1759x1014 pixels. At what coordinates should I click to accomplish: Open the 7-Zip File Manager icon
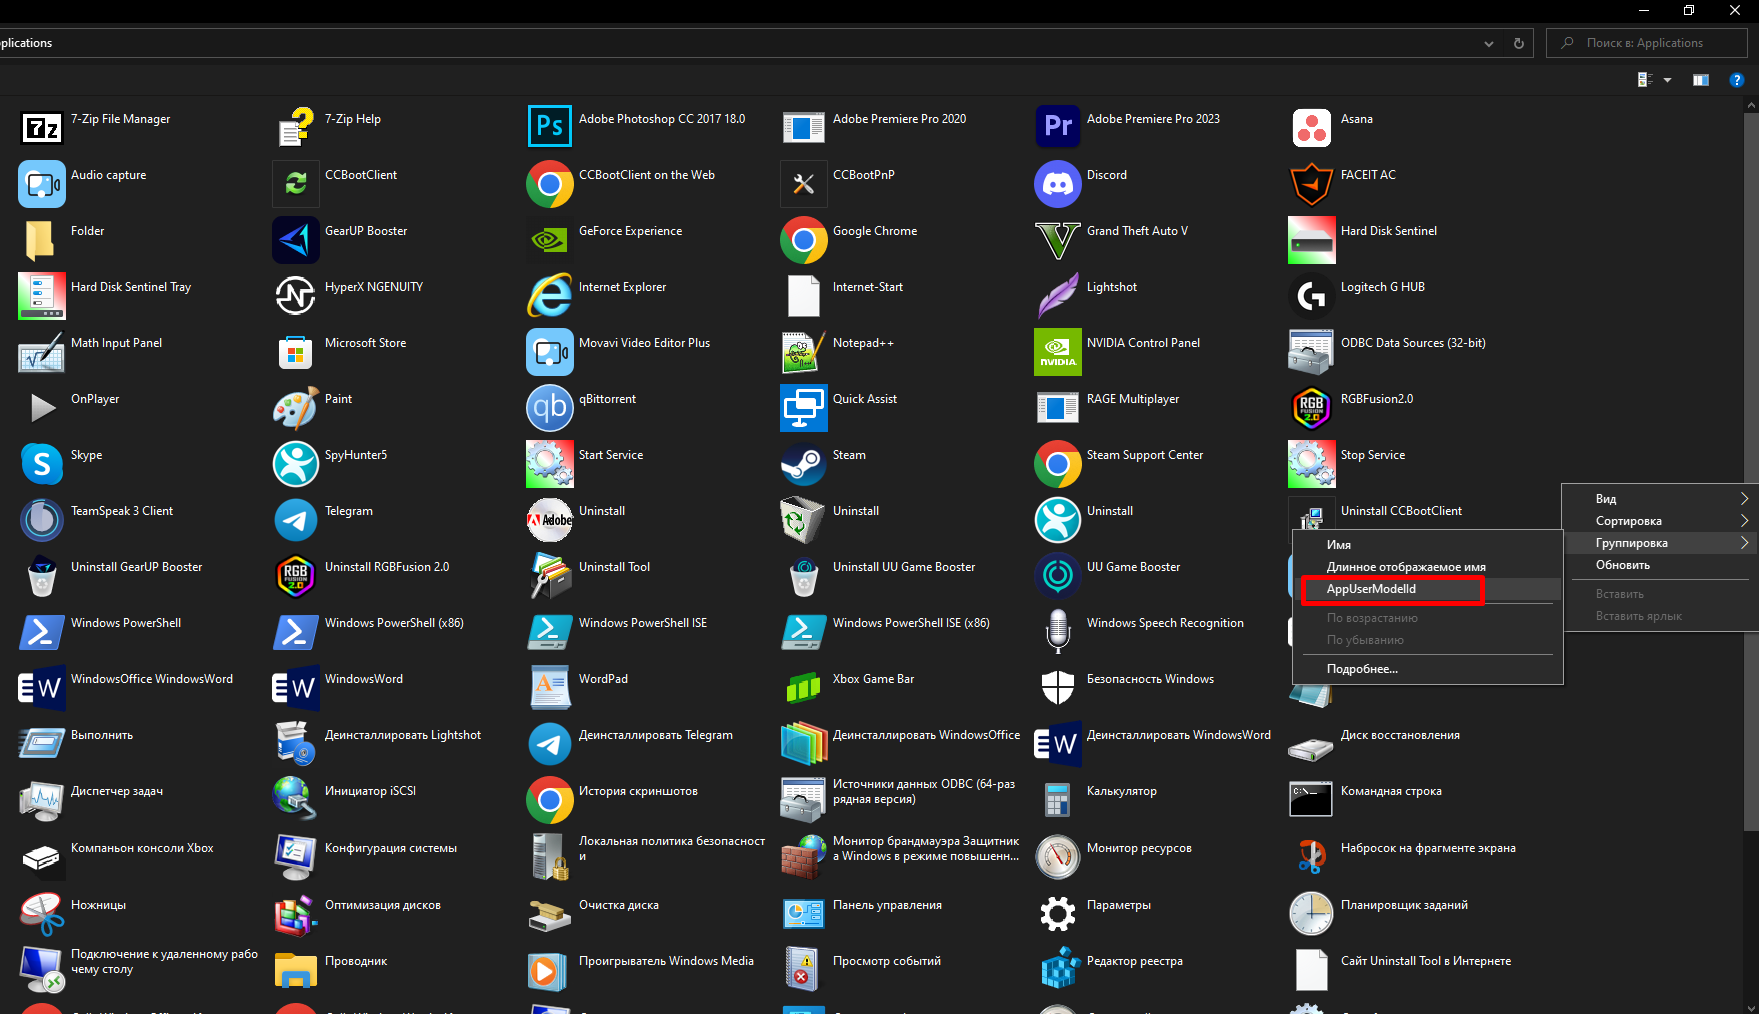41,127
